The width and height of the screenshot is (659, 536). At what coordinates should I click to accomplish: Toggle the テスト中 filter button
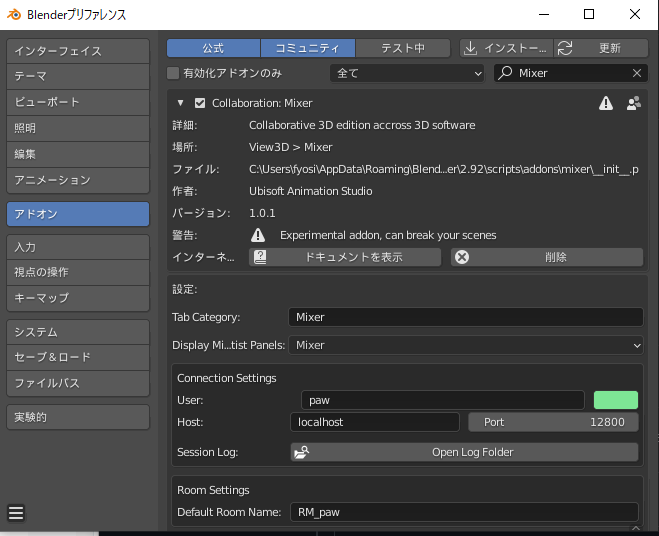click(x=403, y=48)
